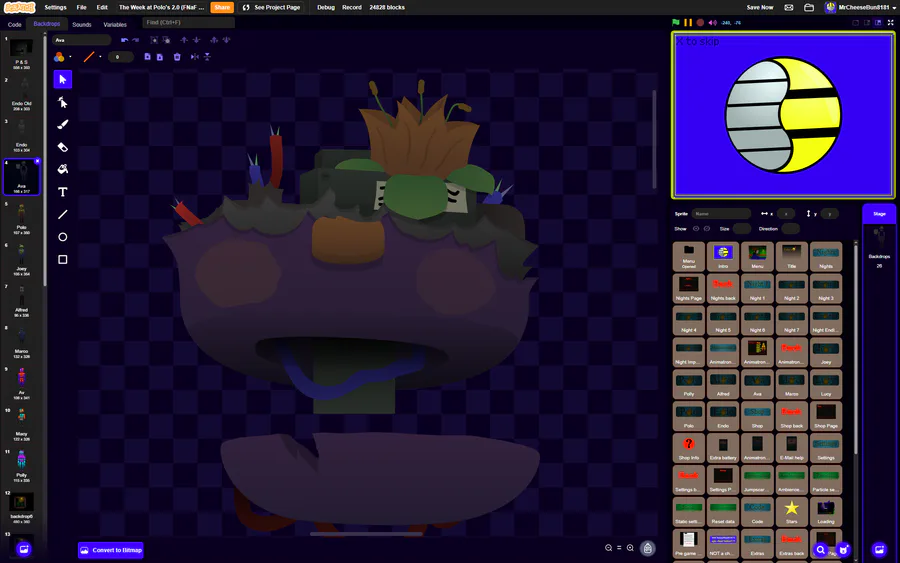The width and height of the screenshot is (900, 563).
Task: Open the My Stuff folder icon
Action: coord(809,7)
